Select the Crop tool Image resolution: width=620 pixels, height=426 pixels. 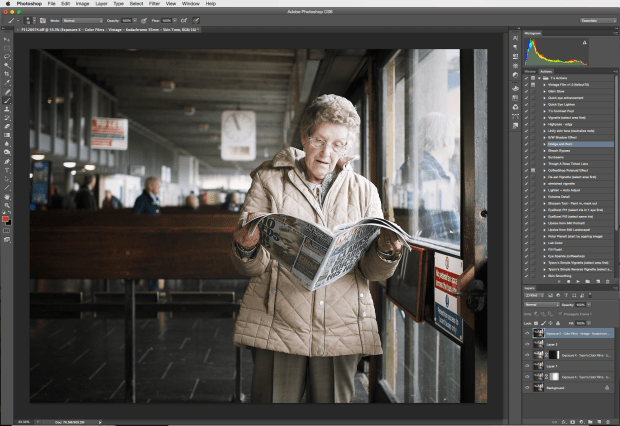coord(7,74)
